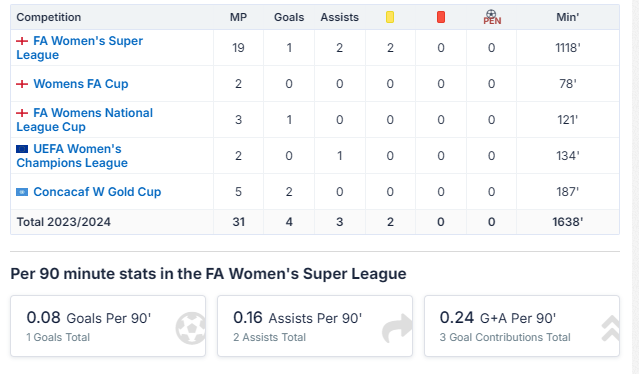Open the Womens FA Cup link
The image size is (639, 374).
point(81,84)
